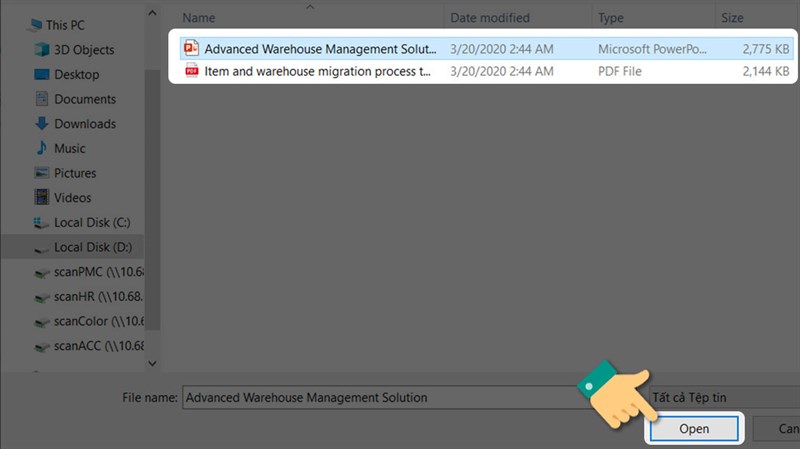Screen dimensions: 800x449
Task: Click the Downloads arrow icon
Action: click(x=41, y=124)
